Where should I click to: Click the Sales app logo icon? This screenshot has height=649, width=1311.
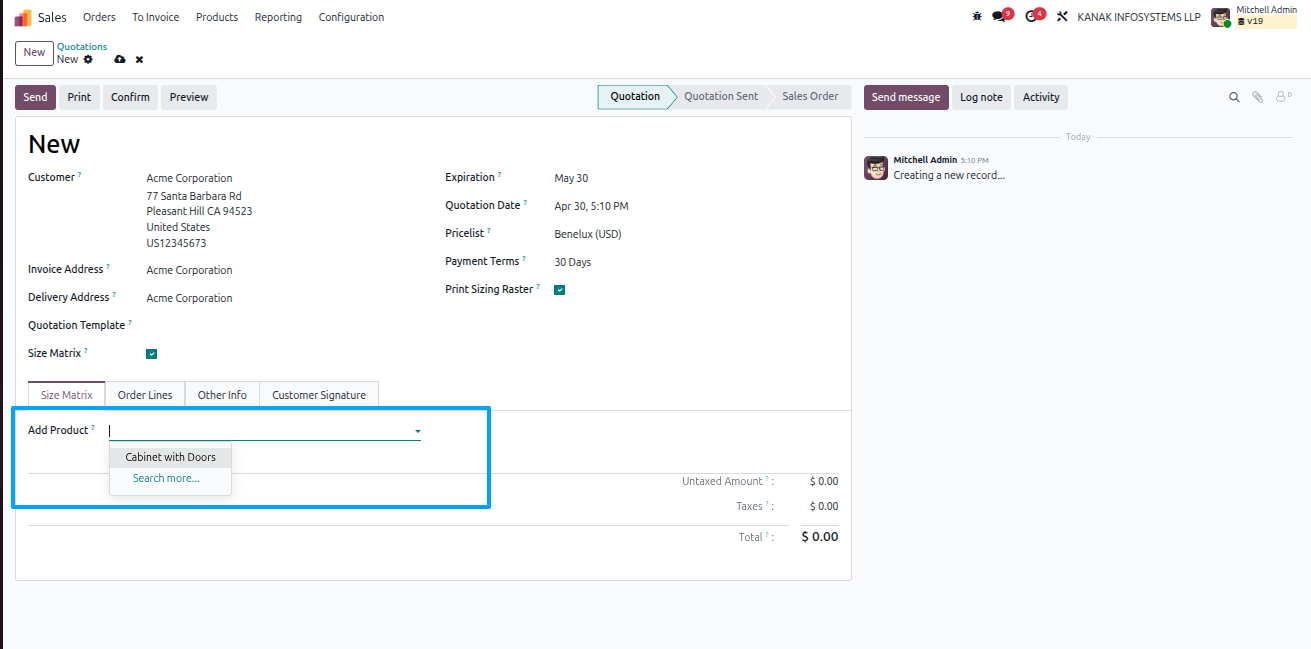point(23,17)
